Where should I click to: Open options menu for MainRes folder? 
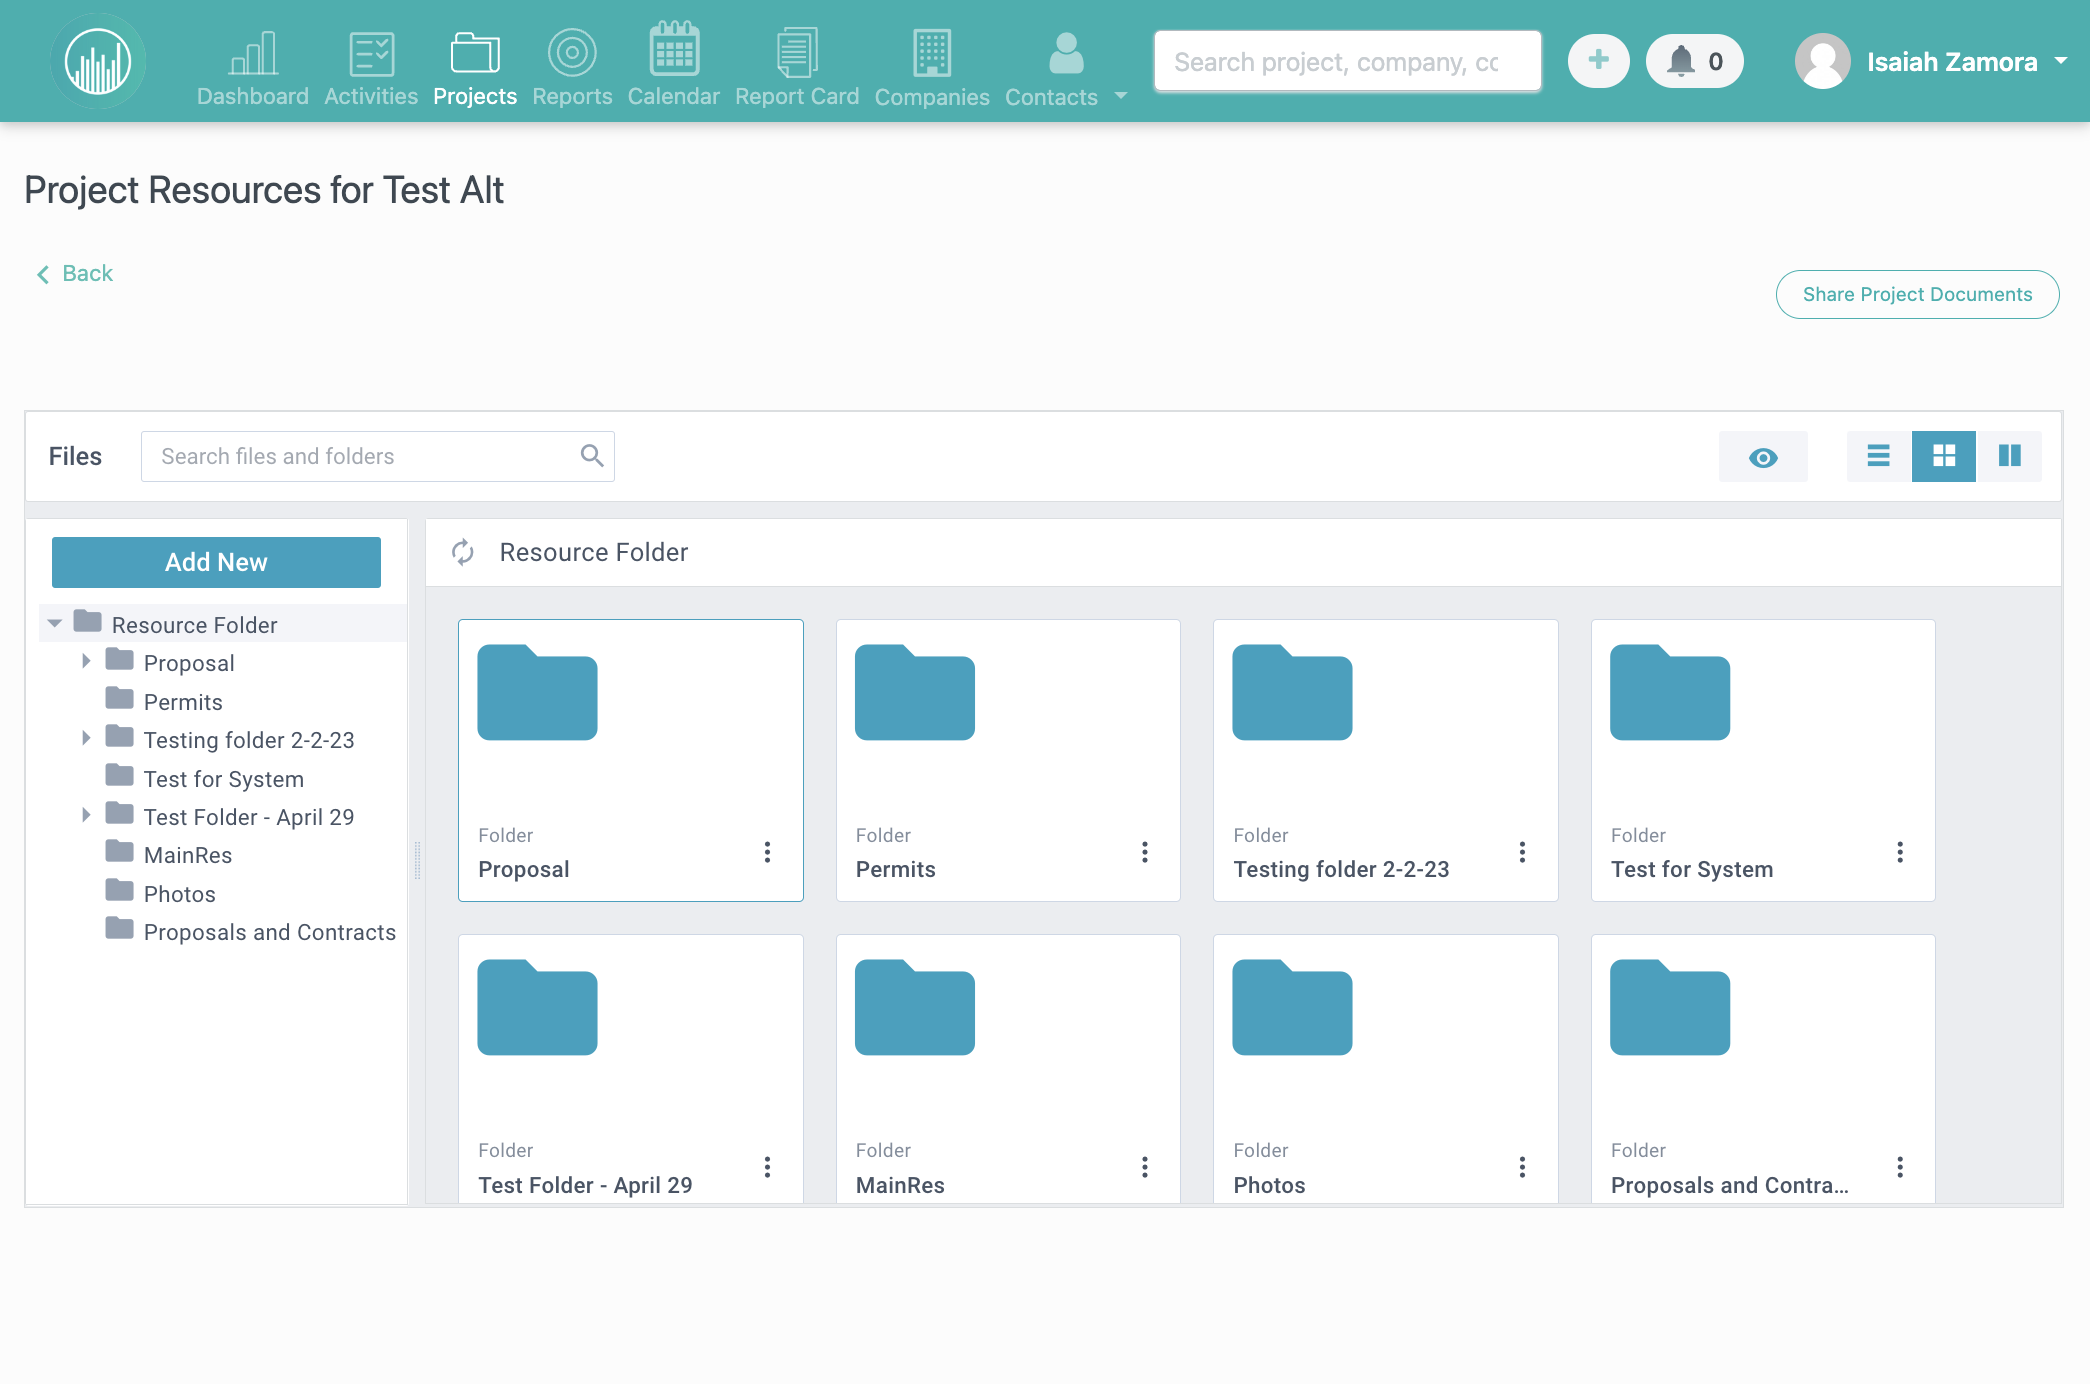click(x=1145, y=1167)
